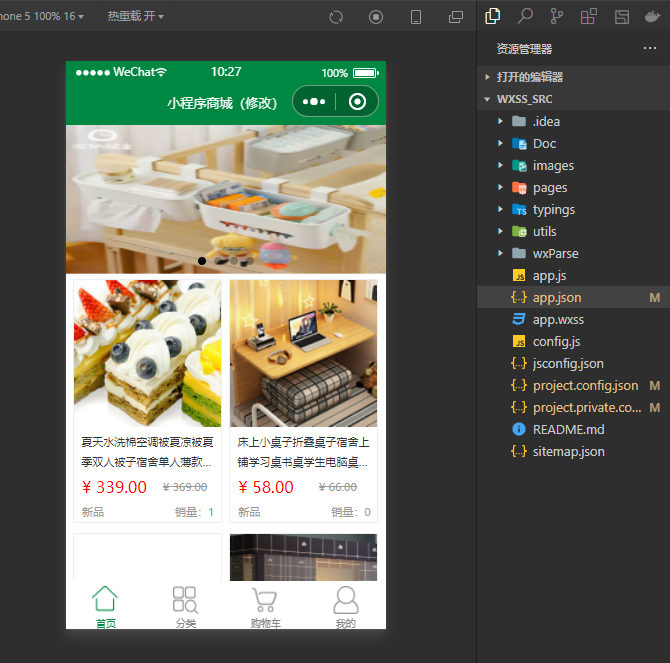Click 销量: 1 sales label
Image resolution: width=670 pixels, height=663 pixels.
(x=194, y=512)
